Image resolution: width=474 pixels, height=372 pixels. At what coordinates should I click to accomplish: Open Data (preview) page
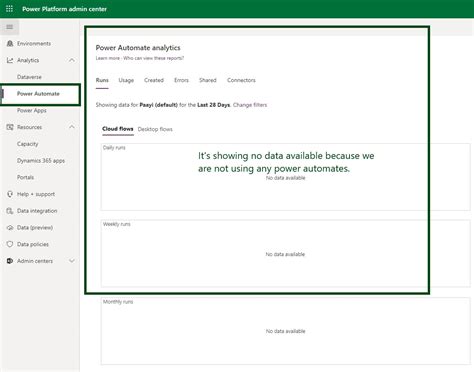35,227
